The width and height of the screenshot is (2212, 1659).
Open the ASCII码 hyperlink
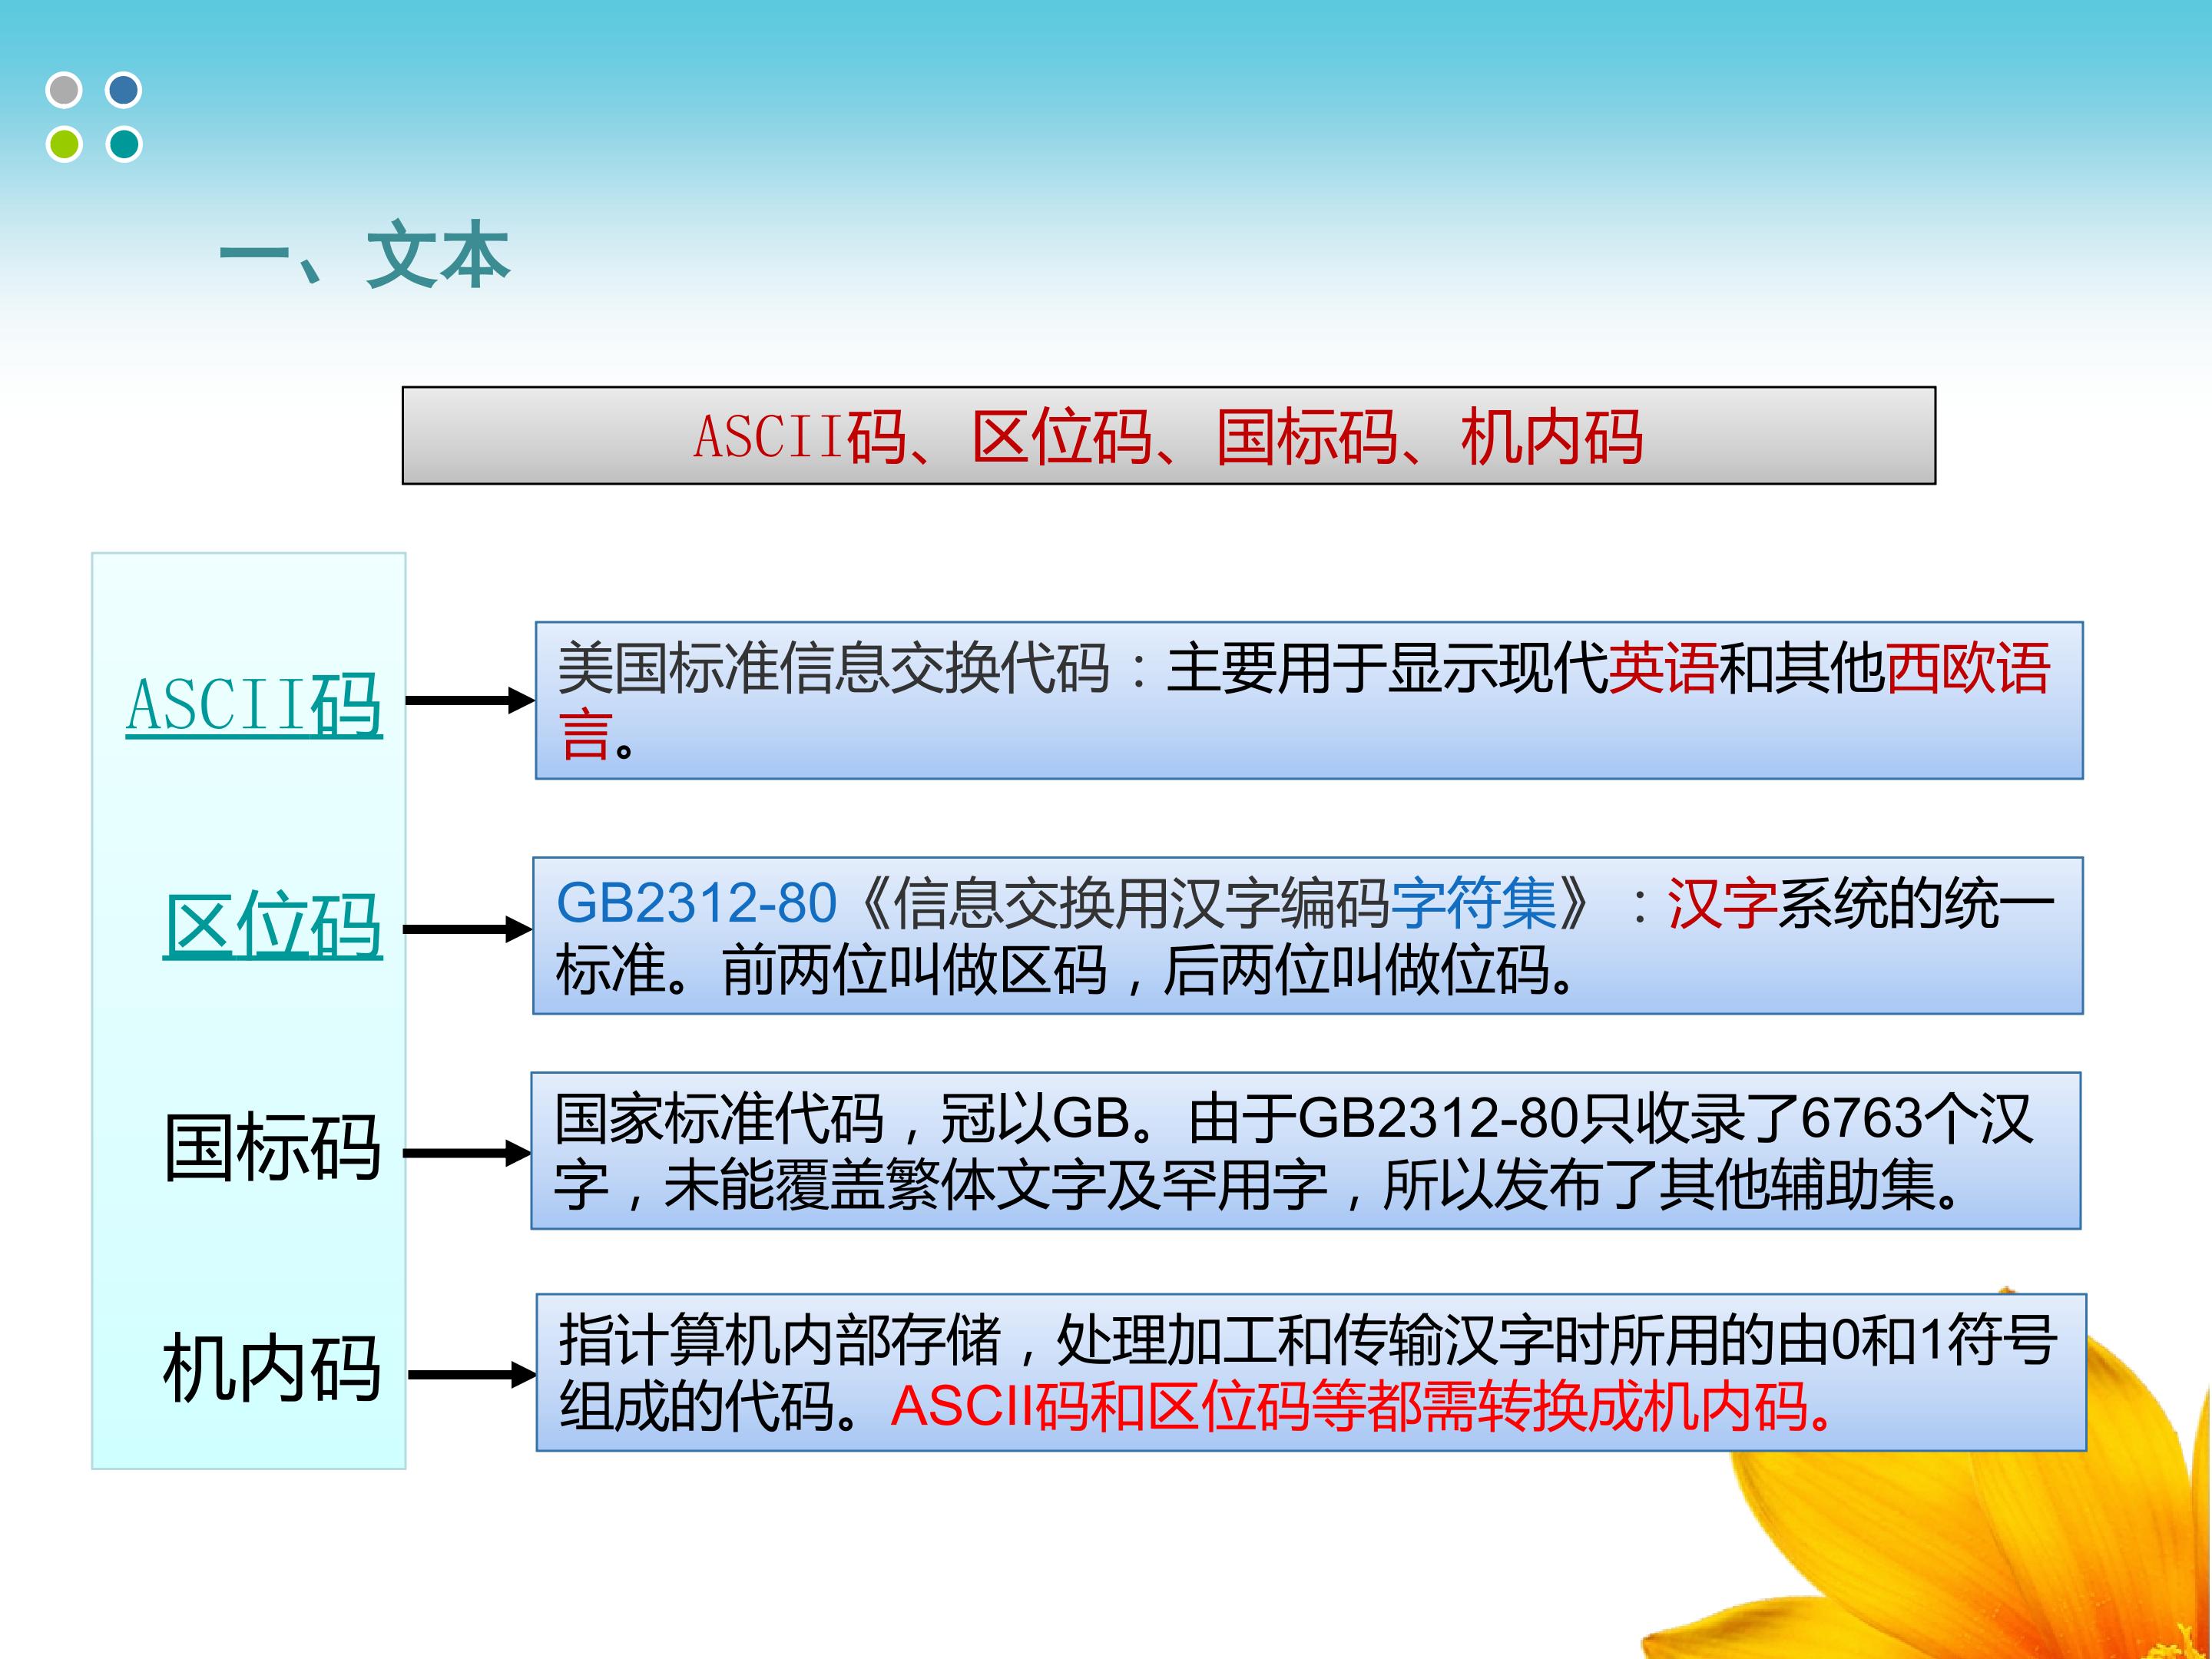[254, 705]
